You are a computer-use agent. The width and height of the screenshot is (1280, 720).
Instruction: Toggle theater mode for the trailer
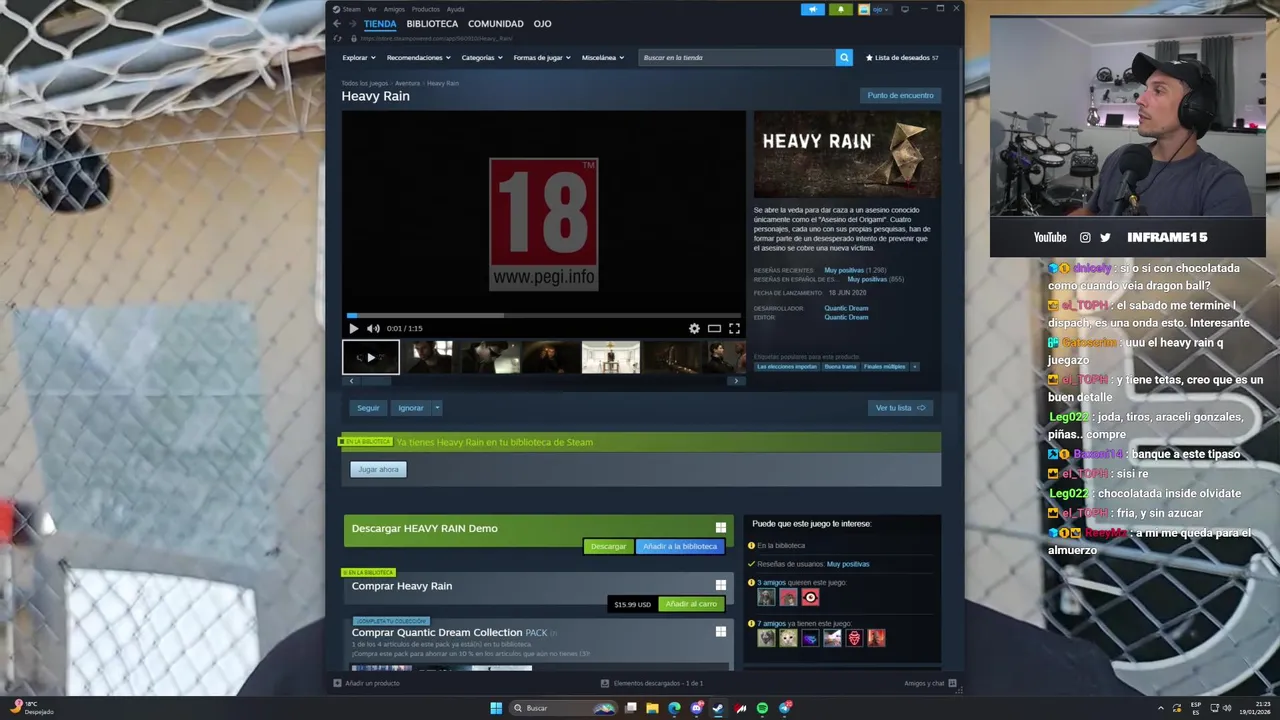click(x=714, y=328)
